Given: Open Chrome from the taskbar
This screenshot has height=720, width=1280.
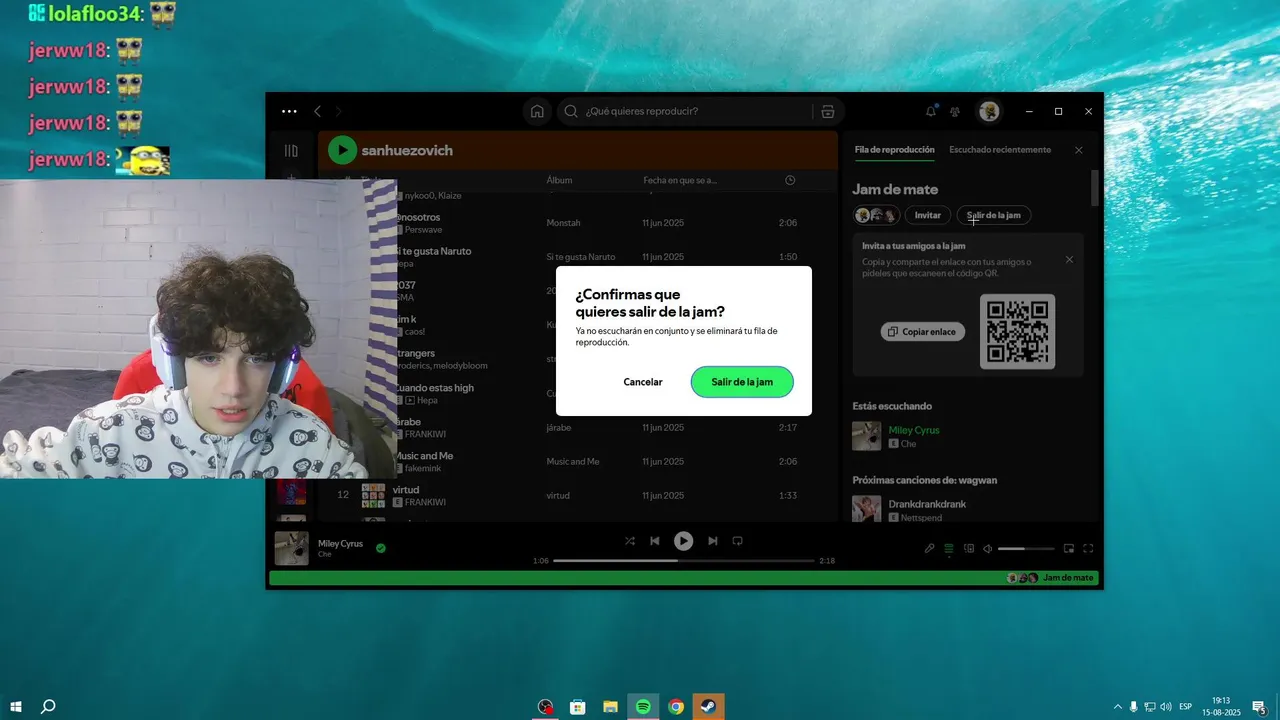Looking at the screenshot, I should (676, 707).
